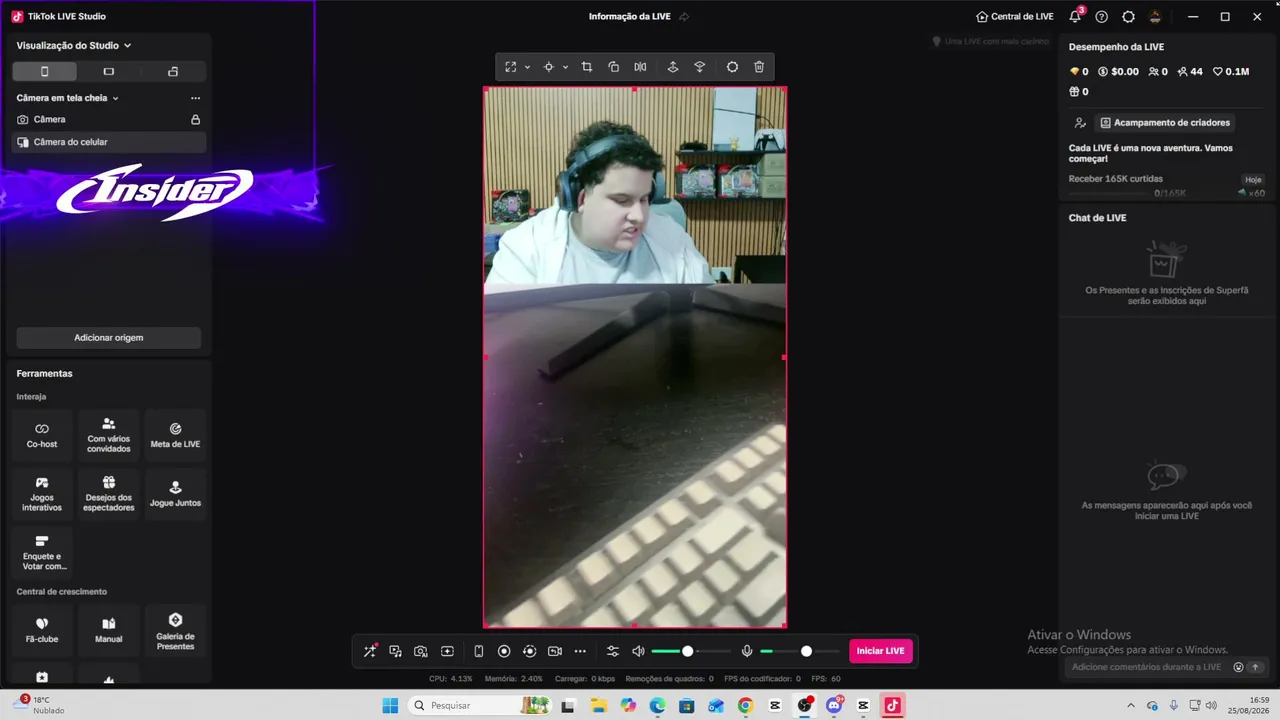Open the AI camera tool
Screen dimensions: 1280x720
coord(421,651)
